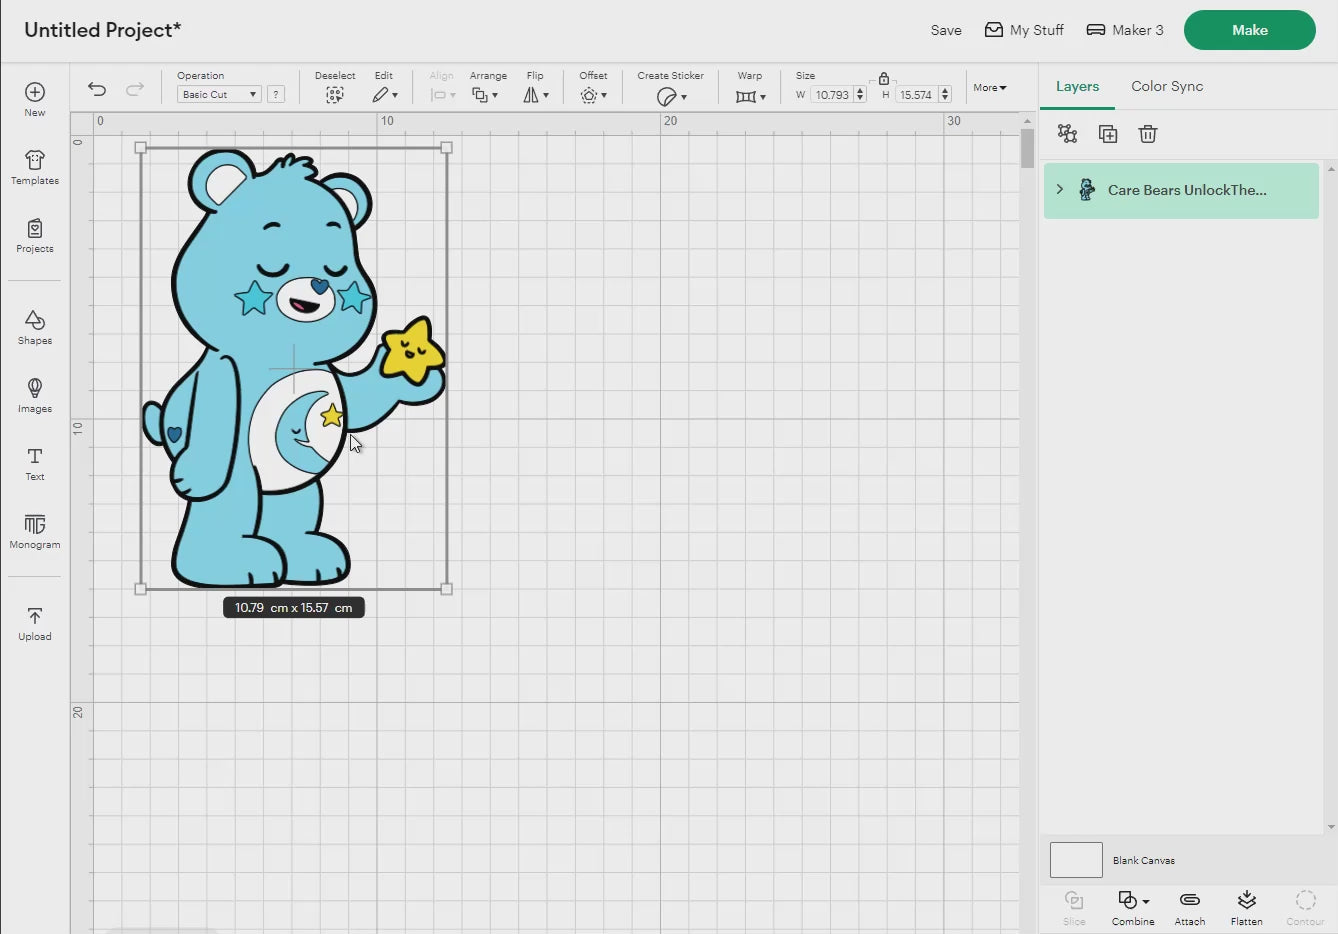The image size is (1338, 934).
Task: Select the Care Bears UnlockThe... layer
Action: pyautogui.click(x=1181, y=190)
